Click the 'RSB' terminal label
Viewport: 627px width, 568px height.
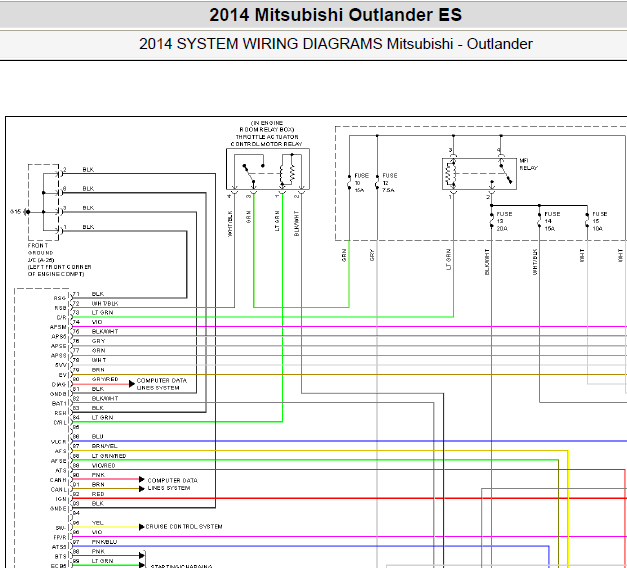60,308
